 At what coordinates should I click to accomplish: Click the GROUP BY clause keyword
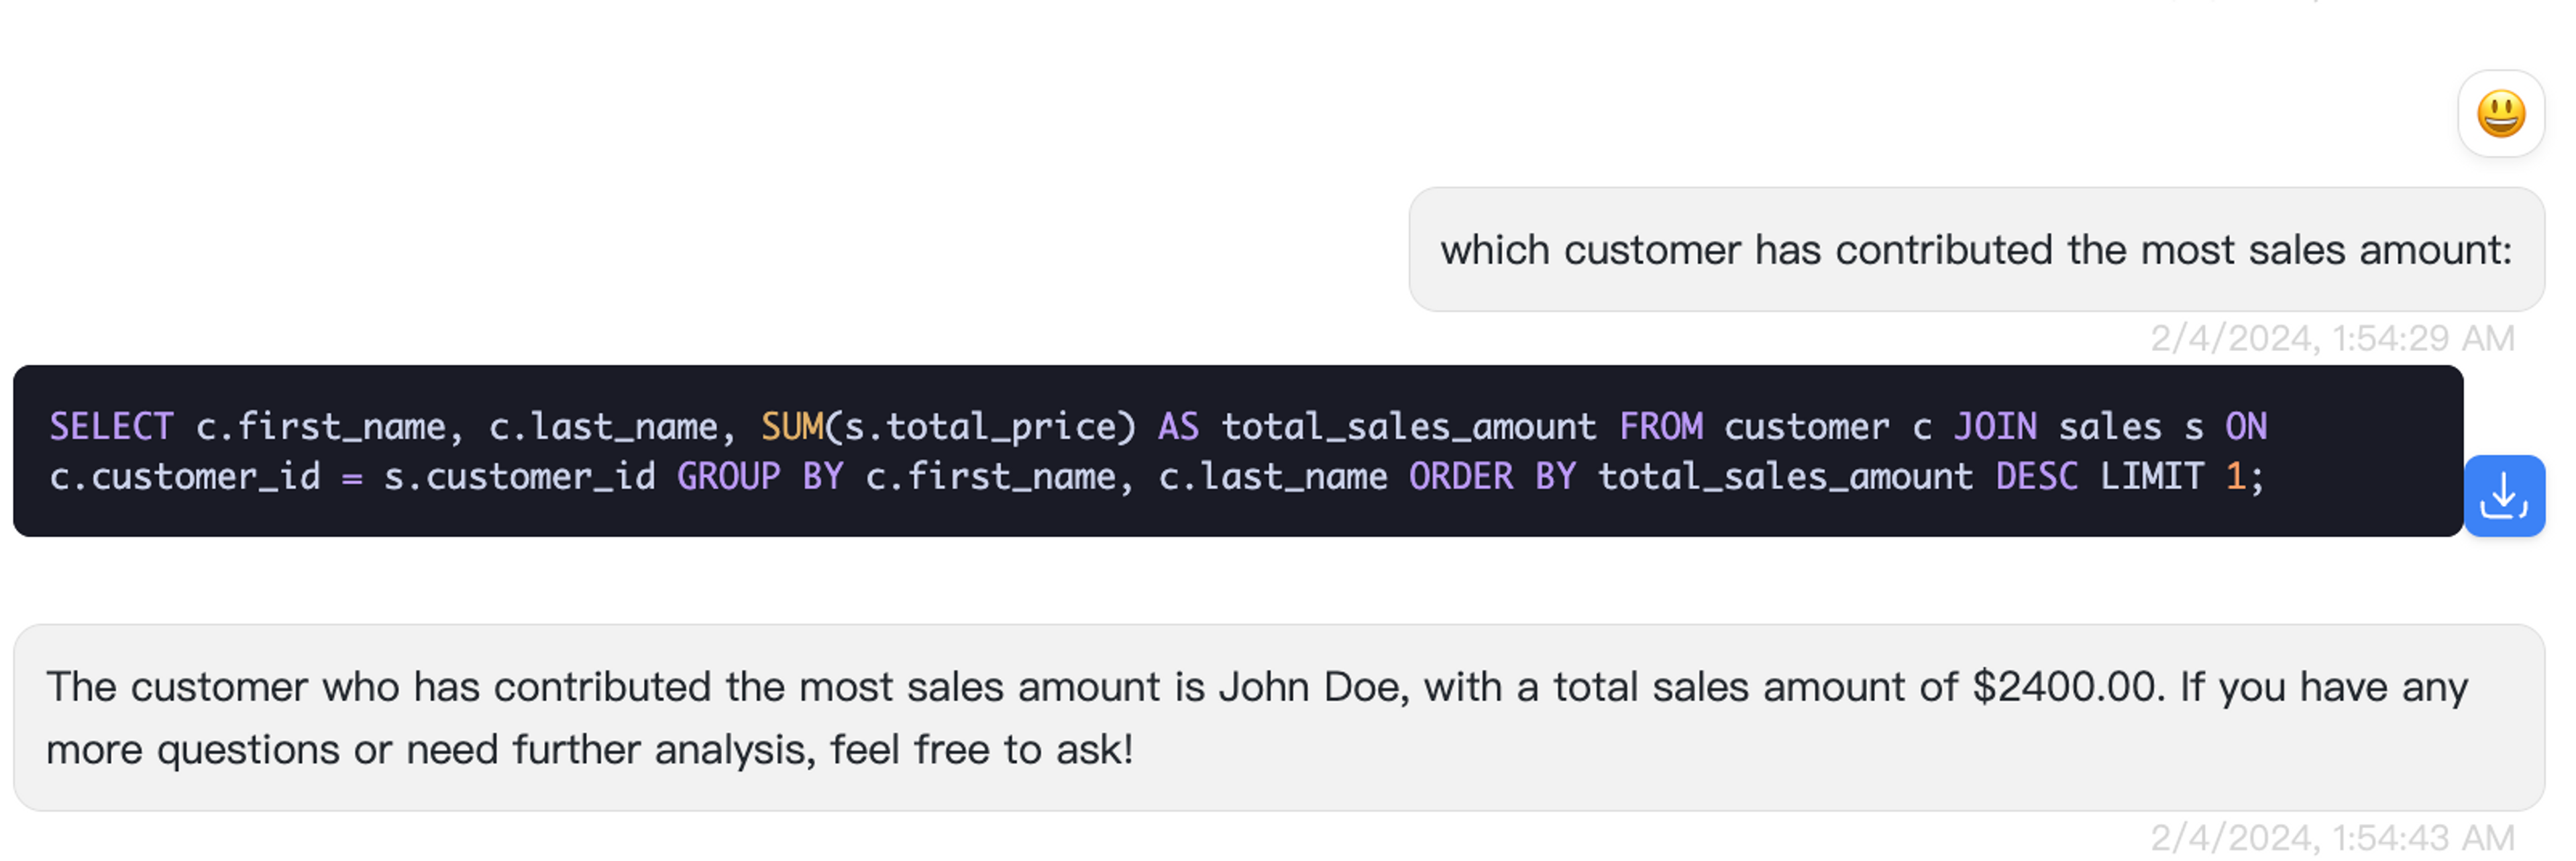pos(760,477)
